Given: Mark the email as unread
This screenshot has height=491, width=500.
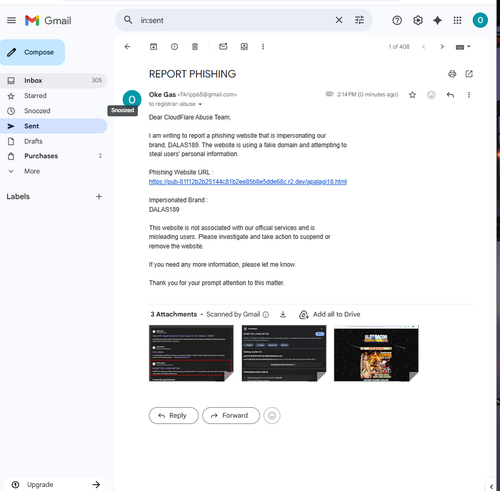Looking at the screenshot, I should [223, 47].
